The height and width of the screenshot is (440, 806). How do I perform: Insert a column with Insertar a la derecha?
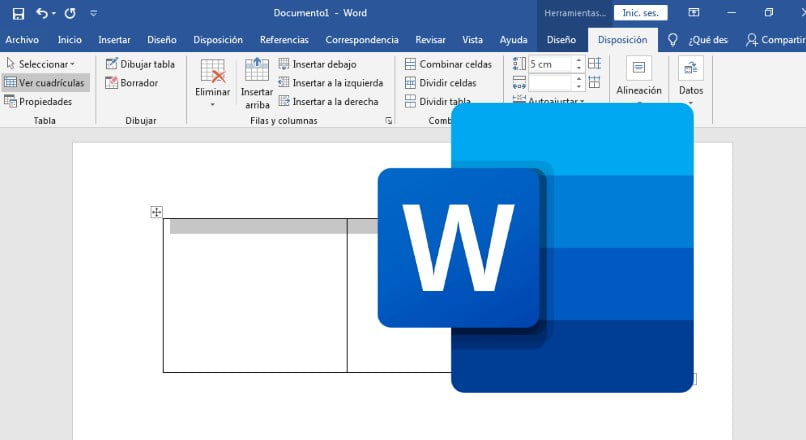coord(328,102)
